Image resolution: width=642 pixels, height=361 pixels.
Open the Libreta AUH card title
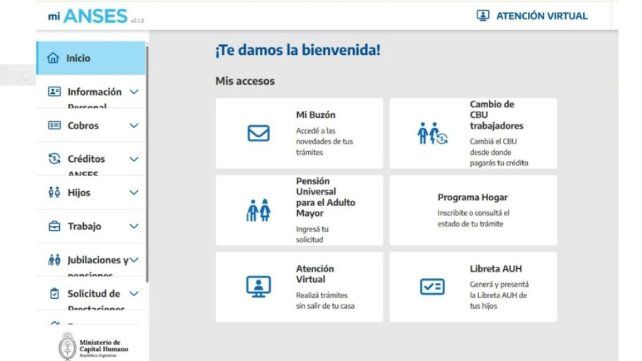(496, 269)
